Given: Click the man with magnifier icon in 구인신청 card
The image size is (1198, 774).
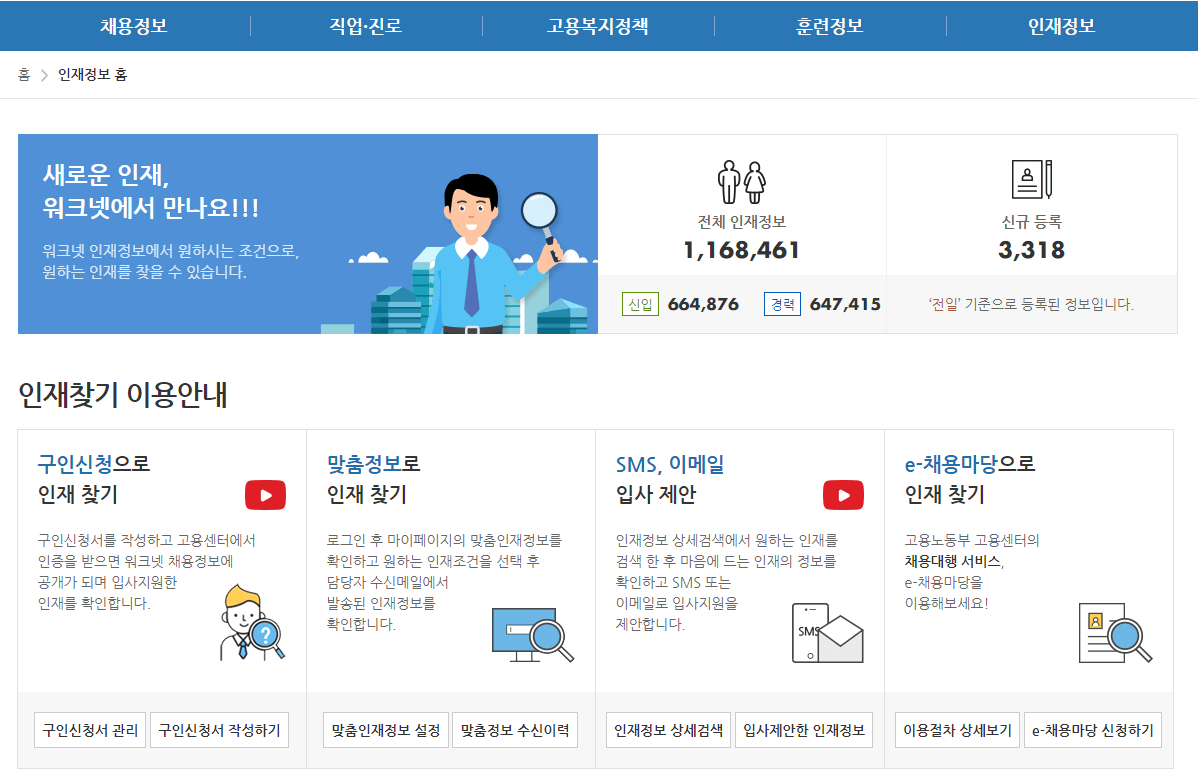Looking at the screenshot, I should (x=252, y=623).
